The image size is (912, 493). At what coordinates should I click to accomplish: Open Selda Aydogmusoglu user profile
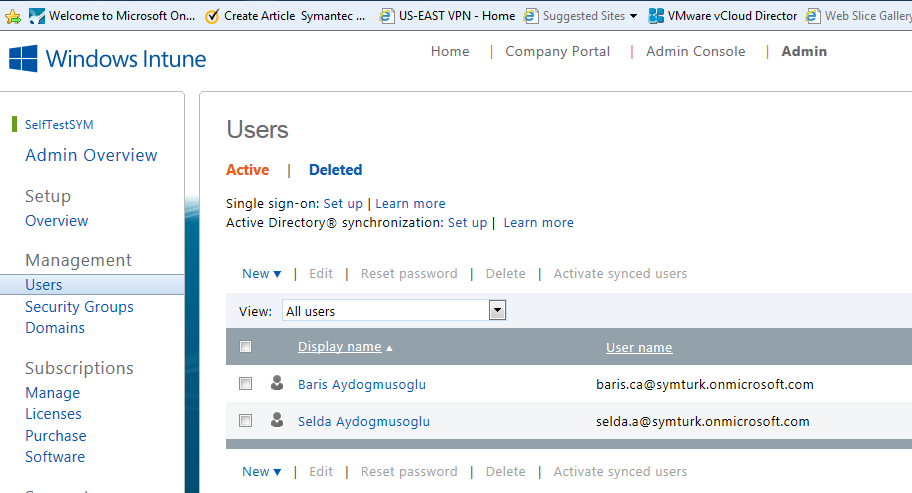[364, 421]
